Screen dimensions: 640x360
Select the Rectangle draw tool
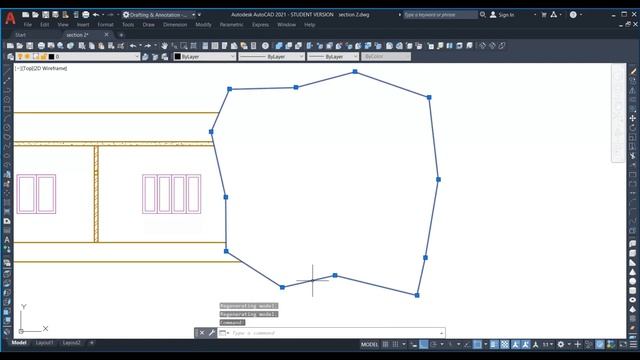coord(7,109)
